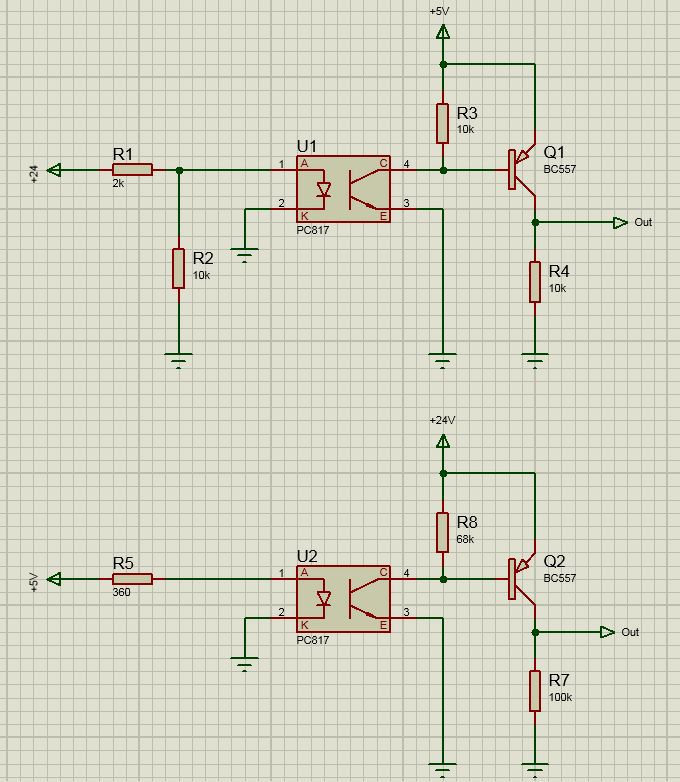This screenshot has height=782, width=680.
Task: Select the U1 optocoupler body
Action: pyautogui.click(x=343, y=189)
